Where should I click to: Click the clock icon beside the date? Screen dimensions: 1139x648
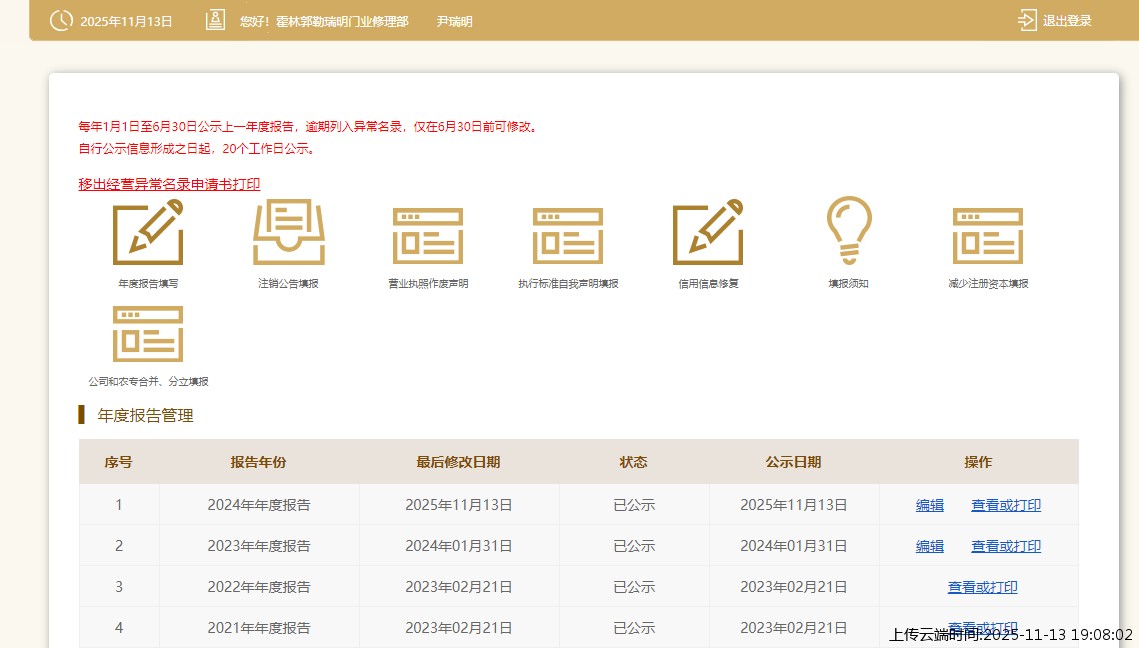[x=61, y=20]
